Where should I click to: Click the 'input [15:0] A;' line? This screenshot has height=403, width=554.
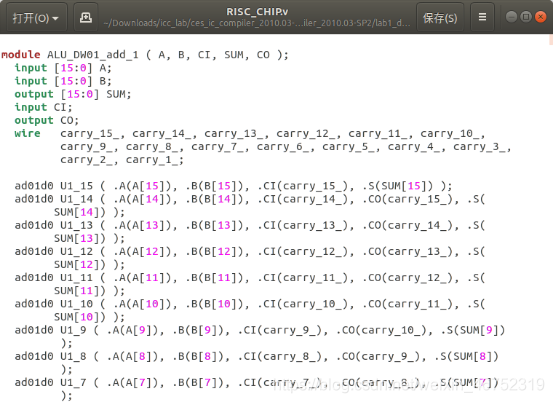pyautogui.click(x=63, y=68)
